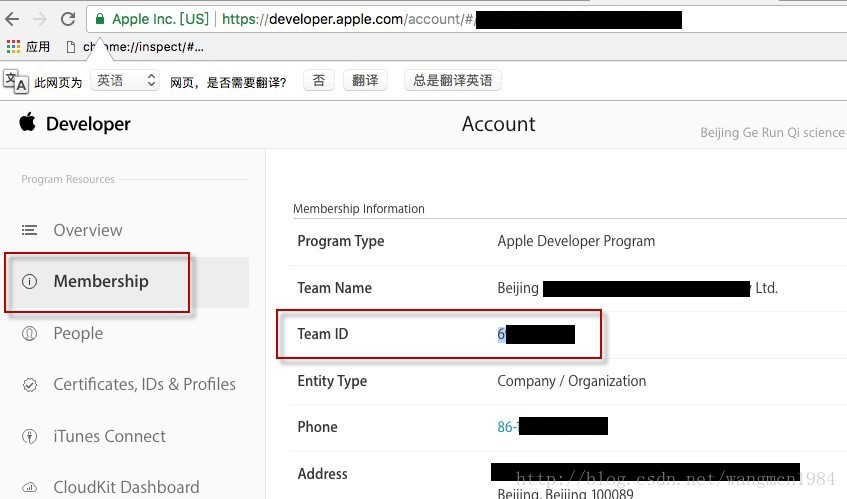Click the People person icon

[x=29, y=334]
